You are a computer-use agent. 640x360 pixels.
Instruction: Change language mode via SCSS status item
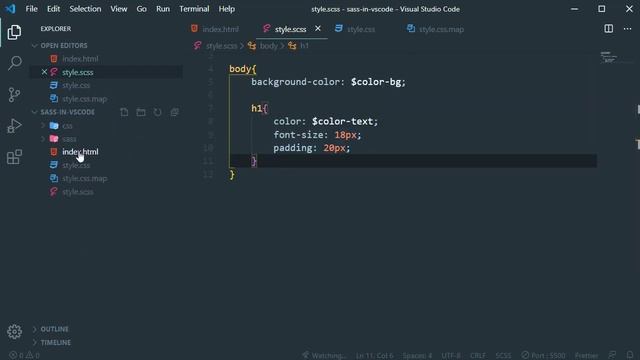[503, 356]
